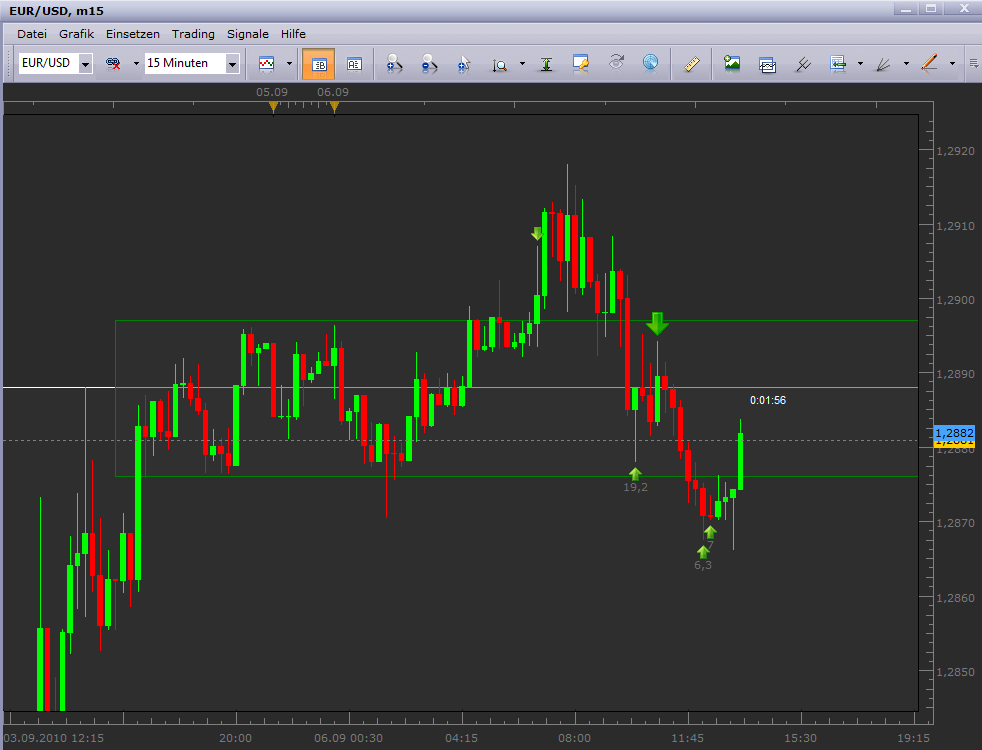The width and height of the screenshot is (982, 750).
Task: Click the zoom in magnifier icon
Action: (x=395, y=64)
